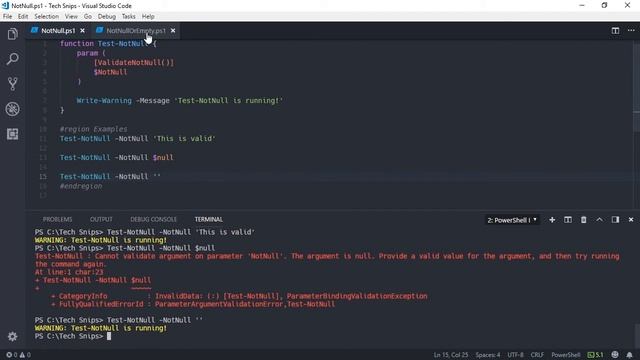Open the terminal selector dropdown PowerShell
The width and height of the screenshot is (640, 360).
coord(512,220)
